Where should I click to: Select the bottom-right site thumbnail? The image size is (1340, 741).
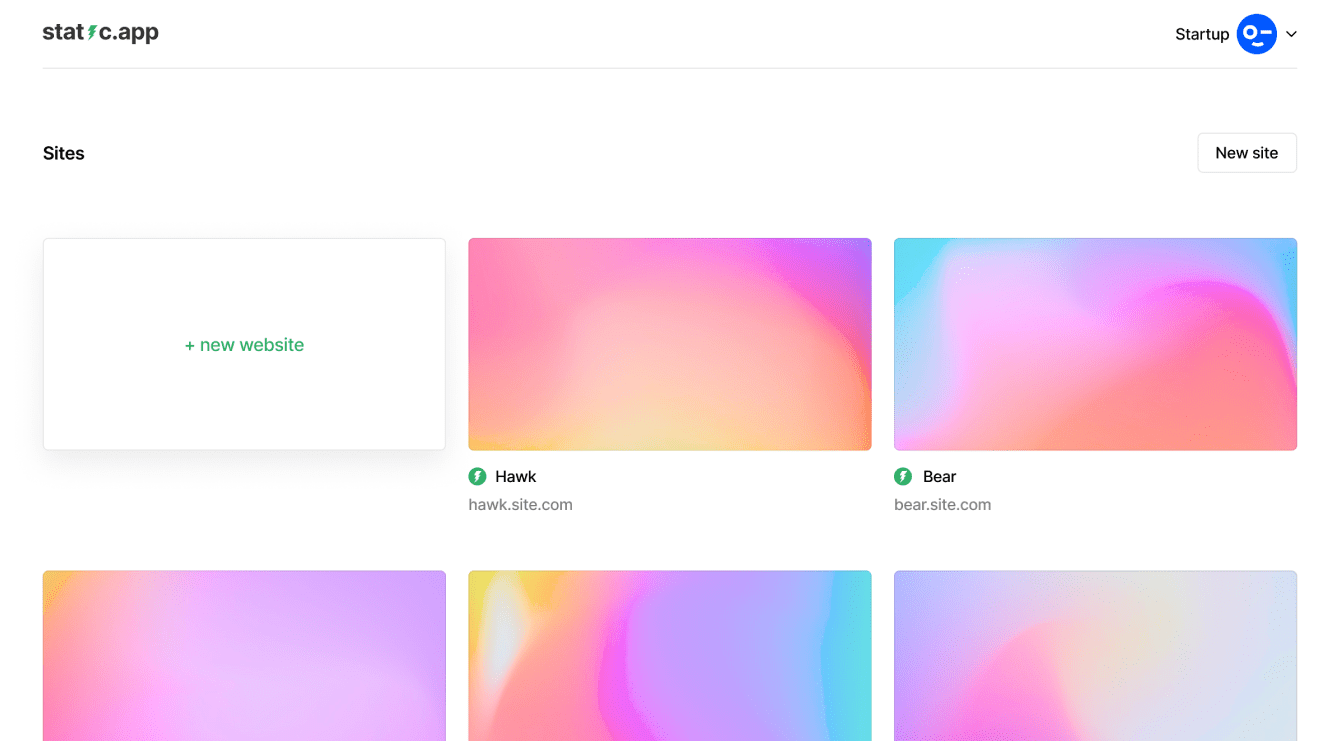1095,656
